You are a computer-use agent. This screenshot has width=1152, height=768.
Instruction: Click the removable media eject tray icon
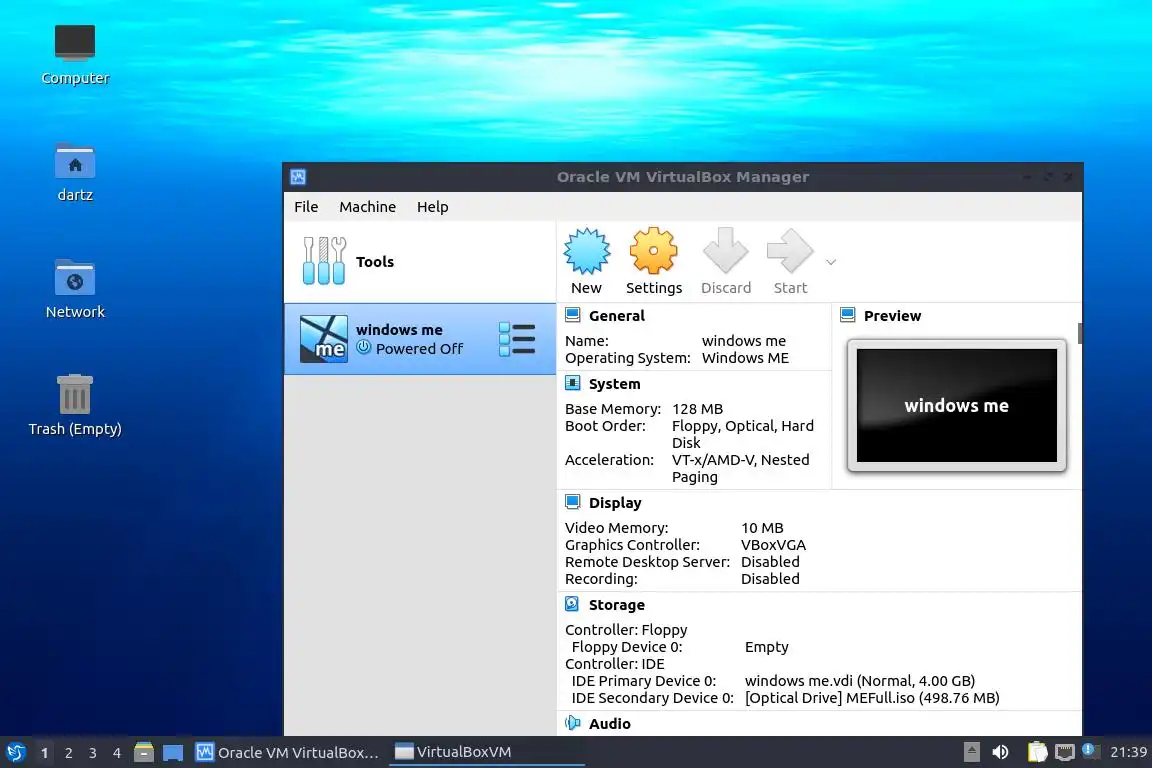tap(971, 752)
